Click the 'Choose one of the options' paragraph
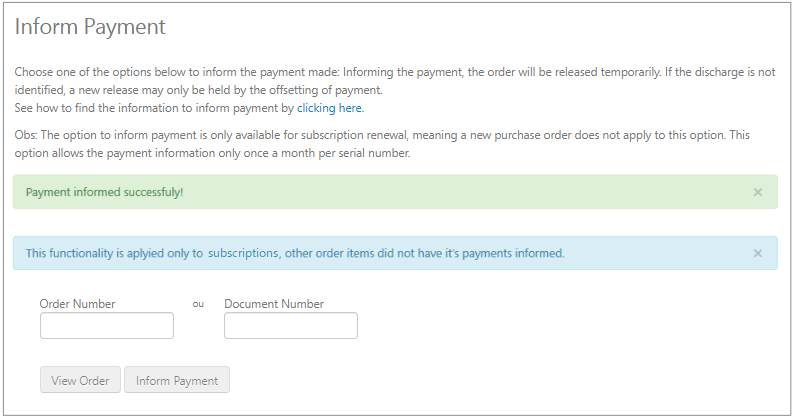795x418 pixels. click(x=395, y=81)
